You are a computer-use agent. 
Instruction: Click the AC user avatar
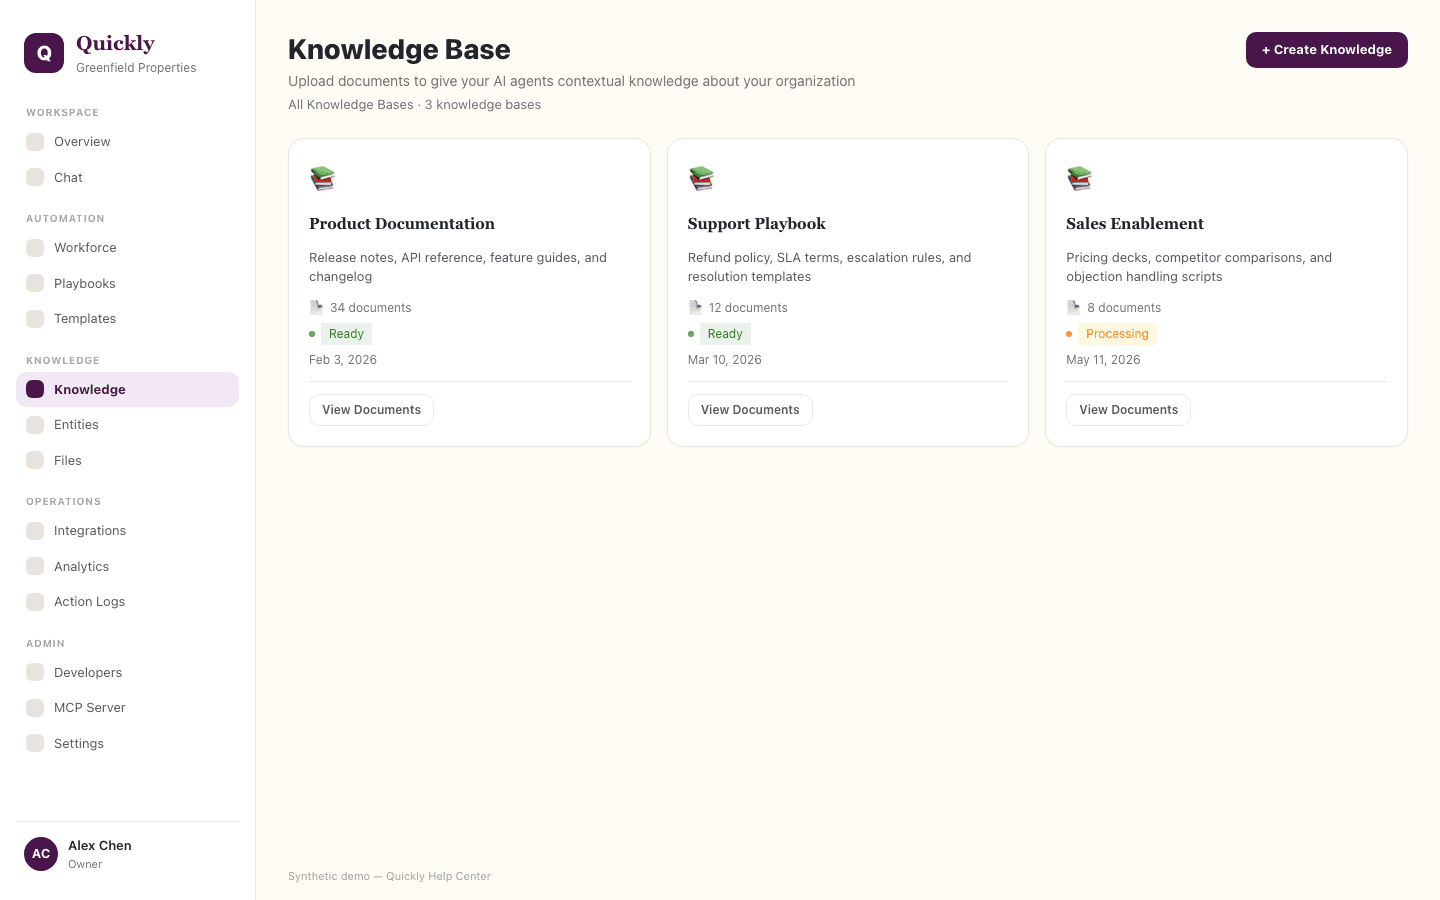[41, 854]
